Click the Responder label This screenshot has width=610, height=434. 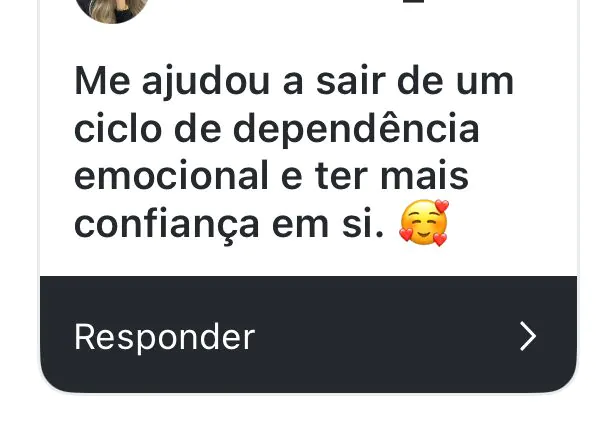[165, 338]
